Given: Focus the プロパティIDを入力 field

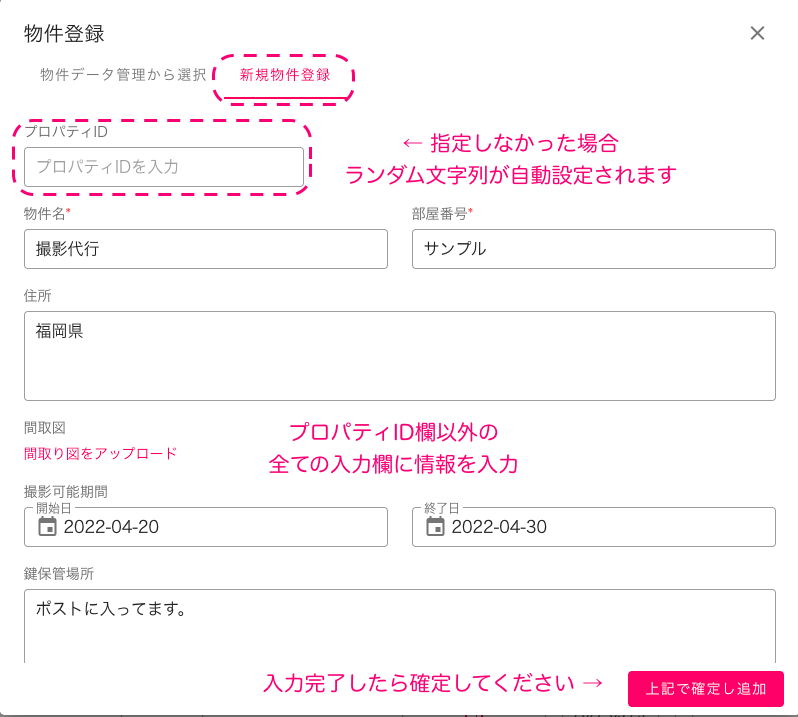Looking at the screenshot, I should 164,167.
